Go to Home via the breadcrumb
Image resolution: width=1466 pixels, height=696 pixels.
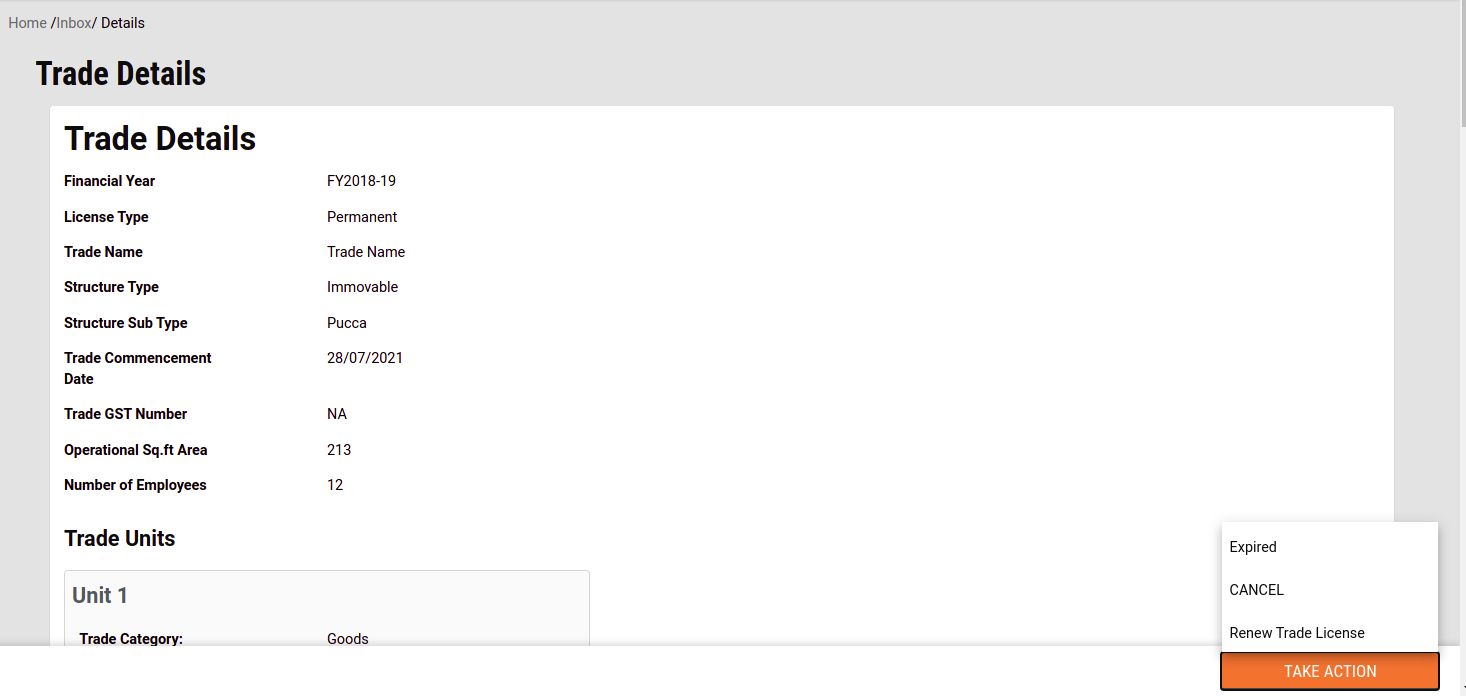tap(27, 23)
